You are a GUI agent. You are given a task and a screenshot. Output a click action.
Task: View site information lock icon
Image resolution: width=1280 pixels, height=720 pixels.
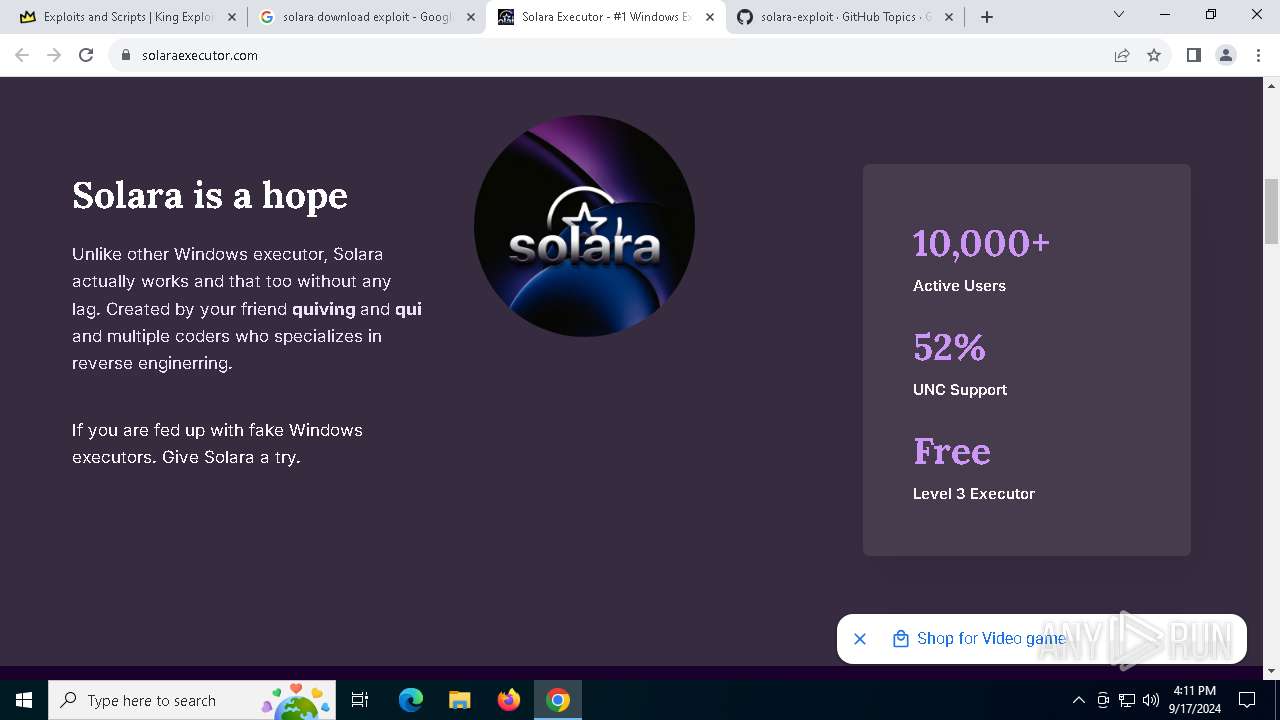click(x=126, y=55)
